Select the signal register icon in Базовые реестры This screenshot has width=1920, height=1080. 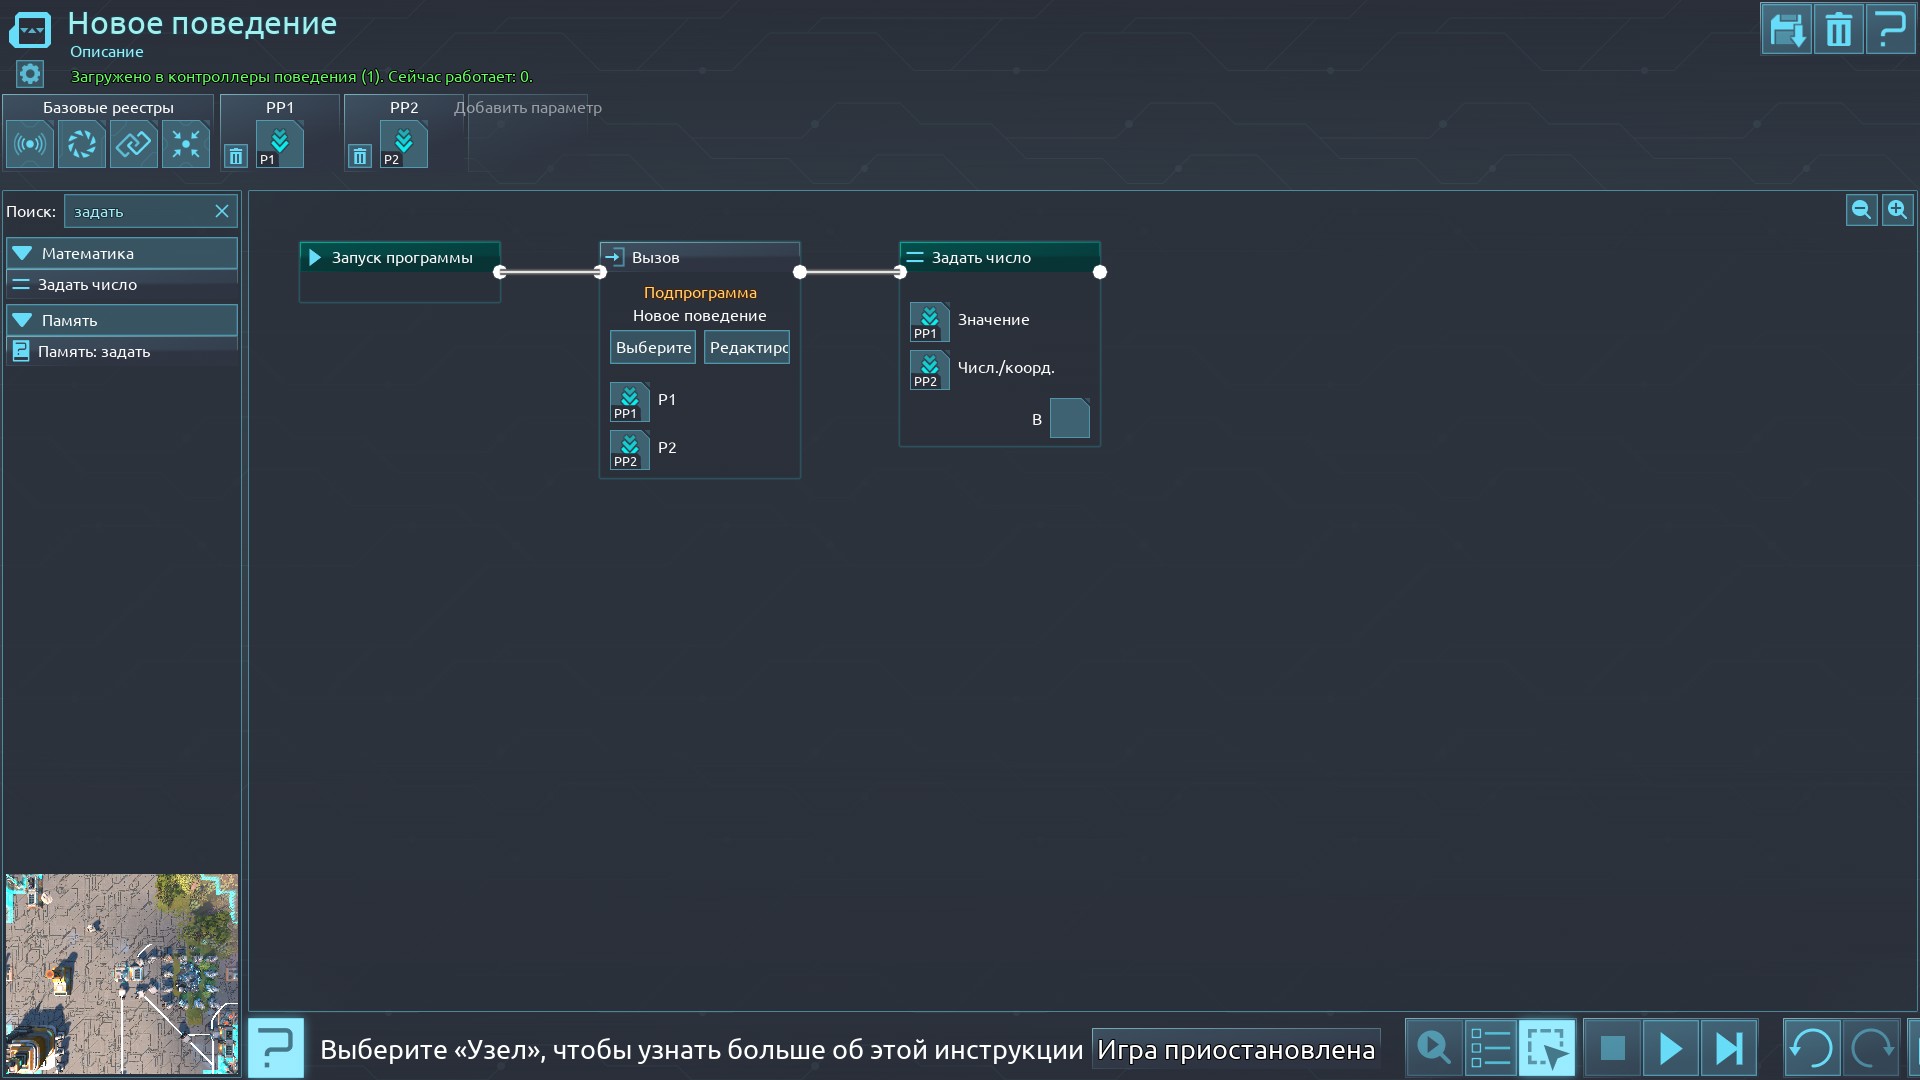point(30,145)
